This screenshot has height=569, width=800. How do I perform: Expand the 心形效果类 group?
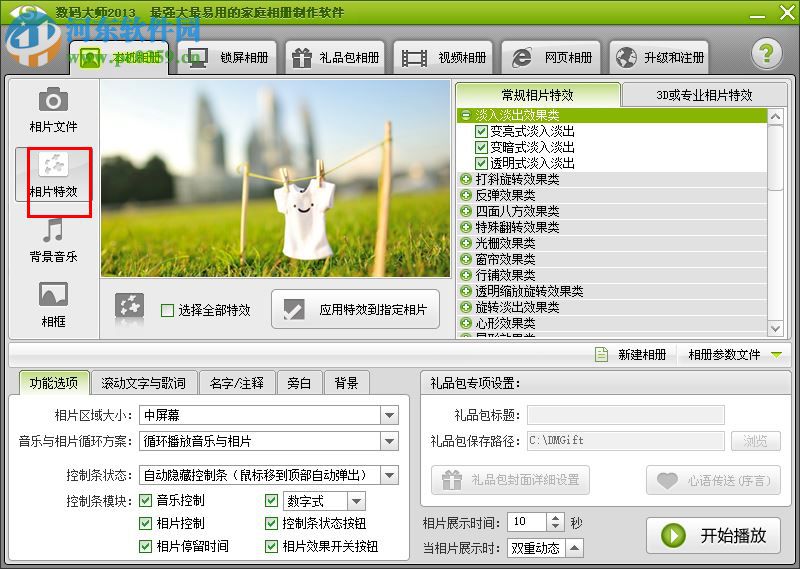pyautogui.click(x=465, y=323)
